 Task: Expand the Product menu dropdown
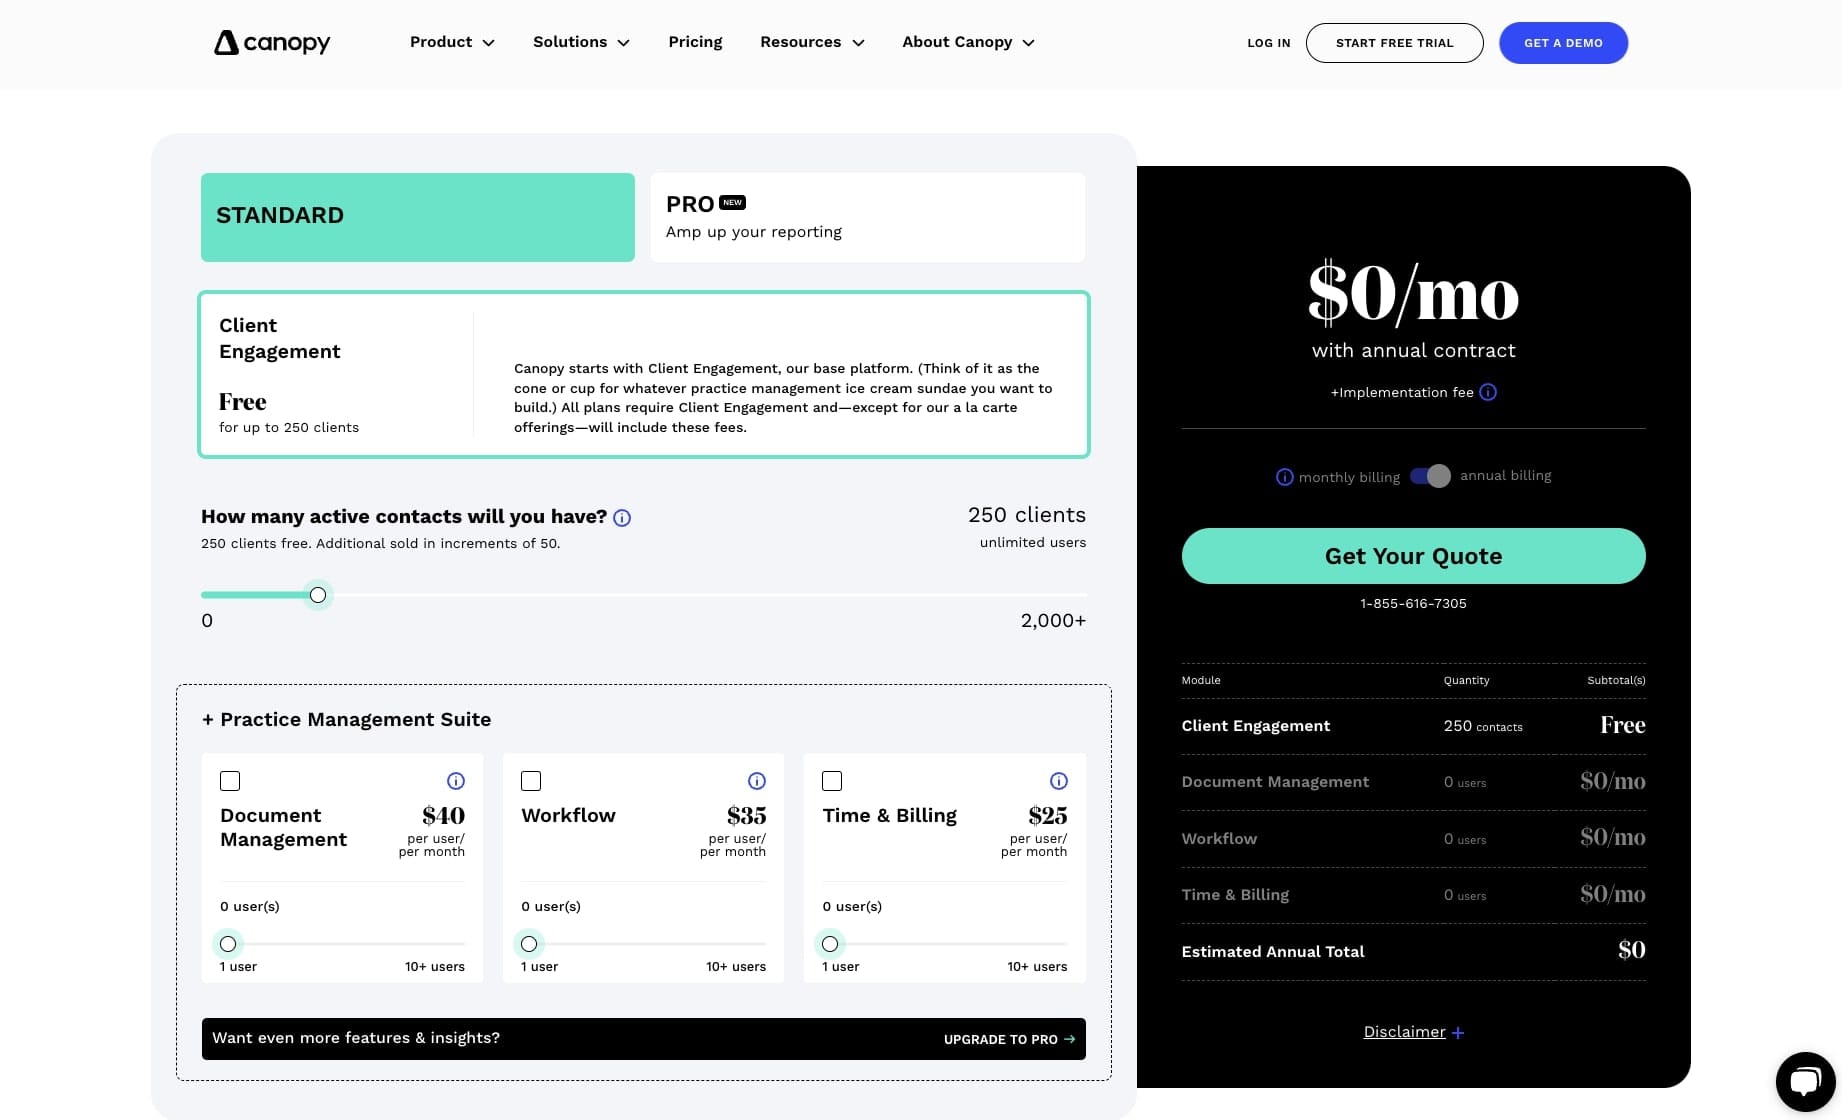(452, 42)
